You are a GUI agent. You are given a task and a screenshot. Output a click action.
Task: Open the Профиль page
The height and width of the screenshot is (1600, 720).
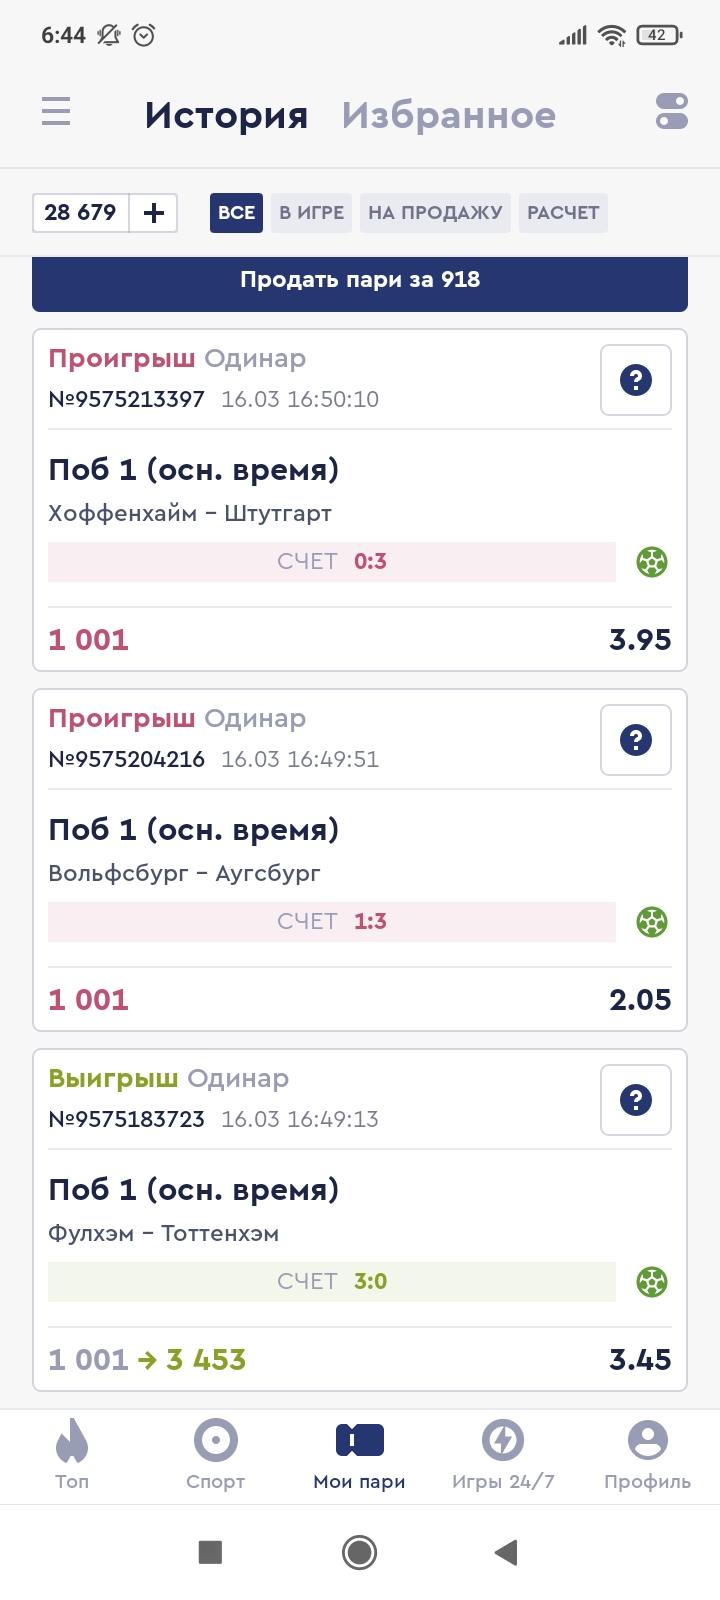click(647, 1454)
